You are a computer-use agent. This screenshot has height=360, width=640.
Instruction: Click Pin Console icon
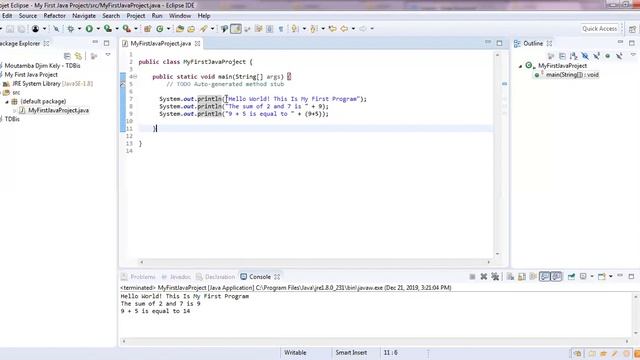(x=571, y=277)
